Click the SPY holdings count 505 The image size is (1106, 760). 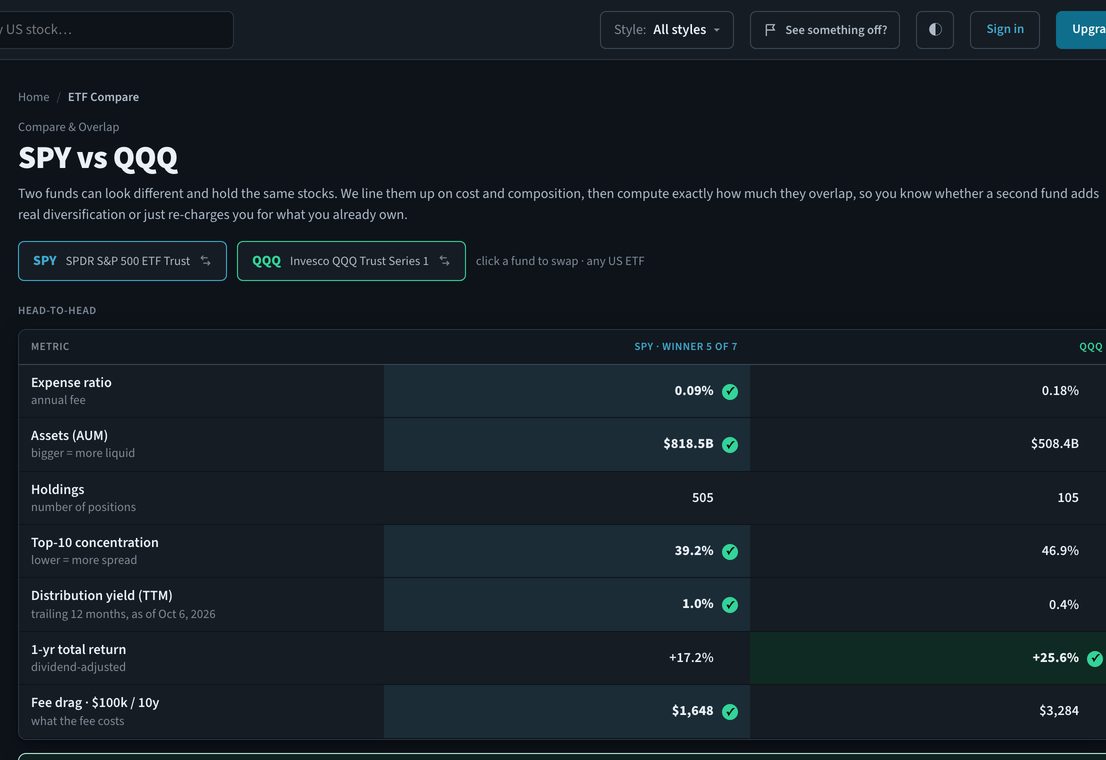click(703, 497)
